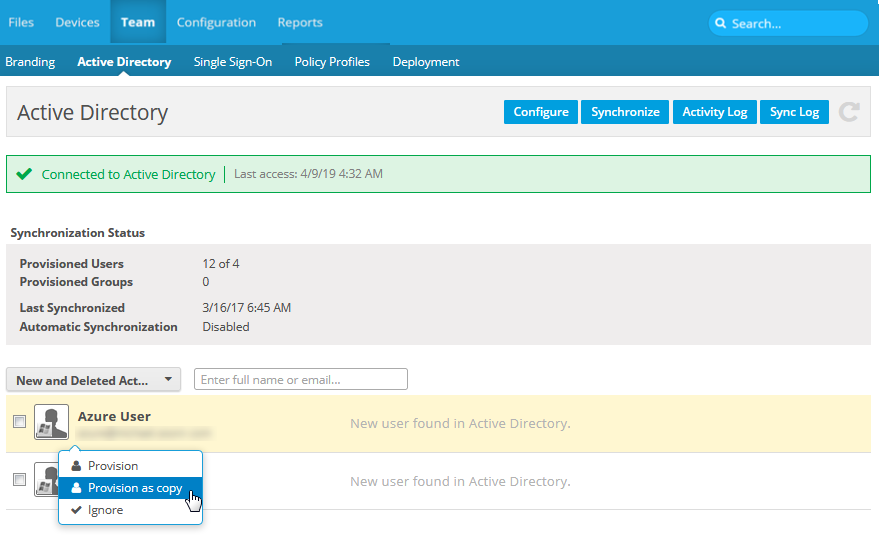This screenshot has width=879, height=541.
Task: Open the Activity Log
Action: (x=714, y=112)
